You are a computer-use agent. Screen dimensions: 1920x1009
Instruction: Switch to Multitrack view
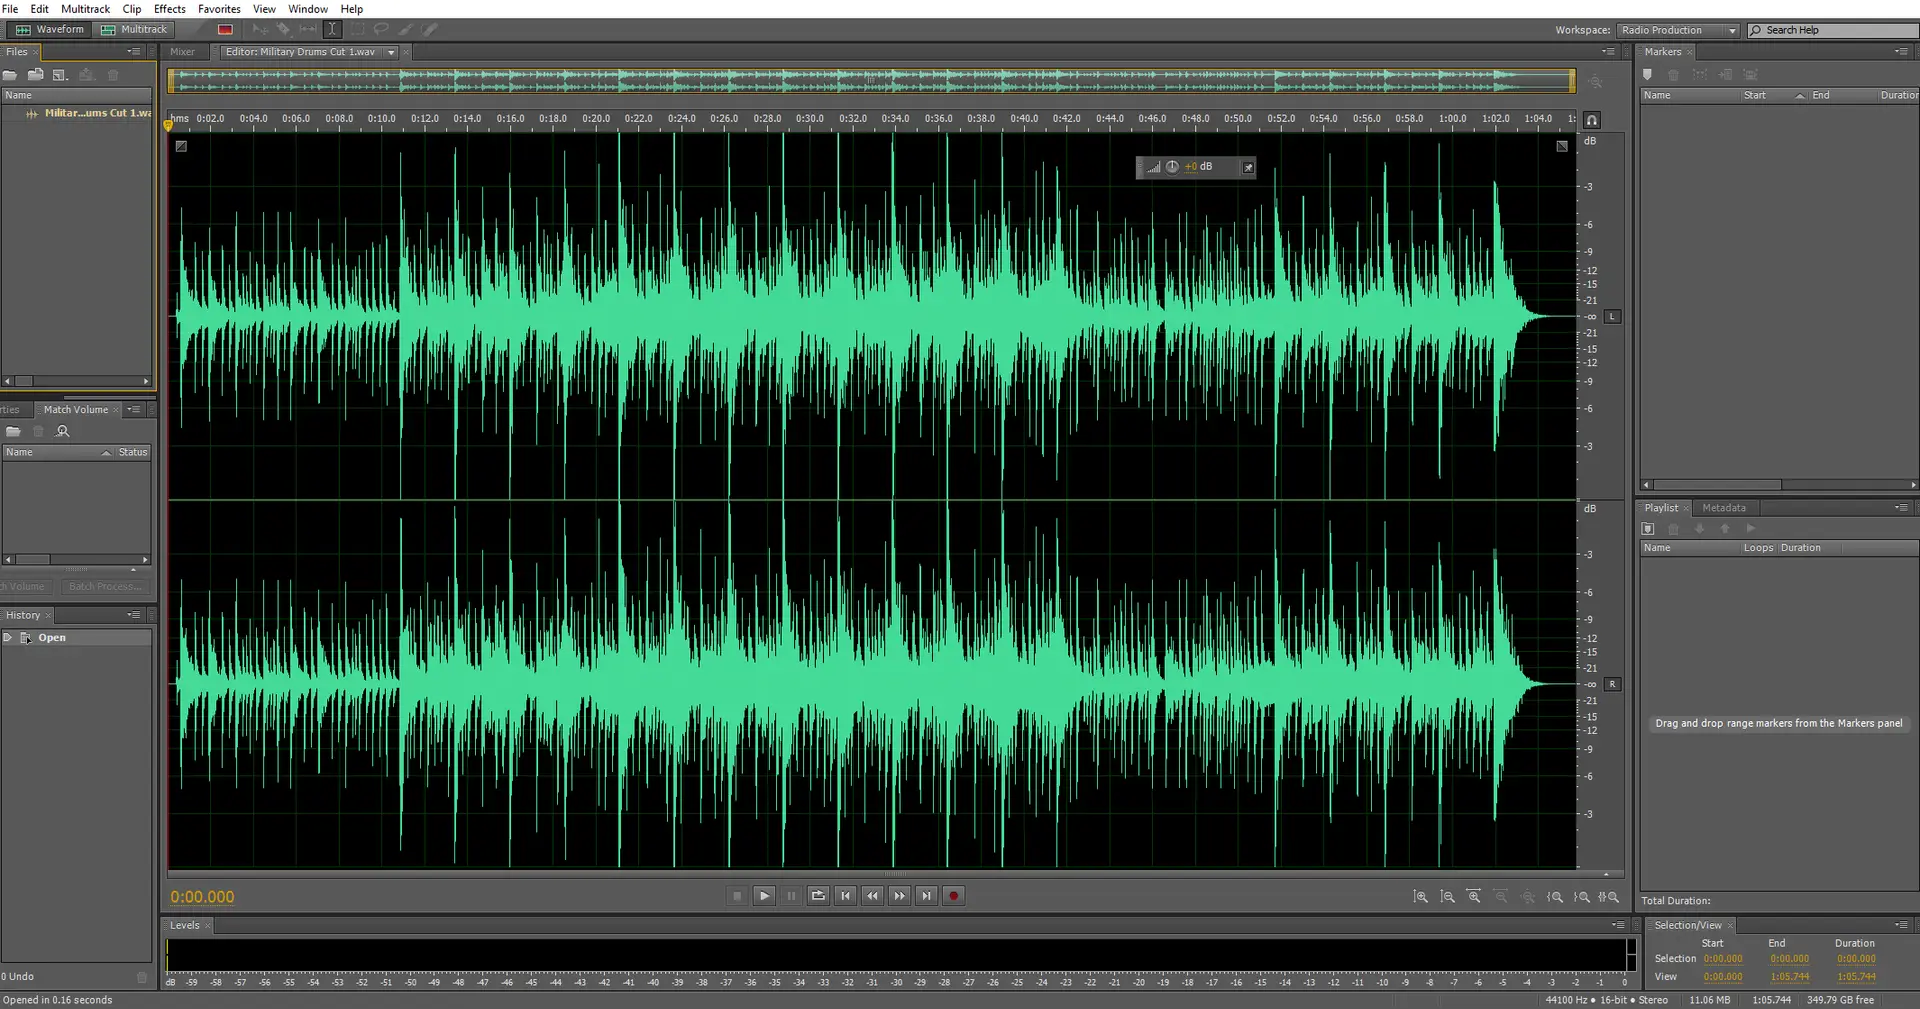click(x=134, y=30)
